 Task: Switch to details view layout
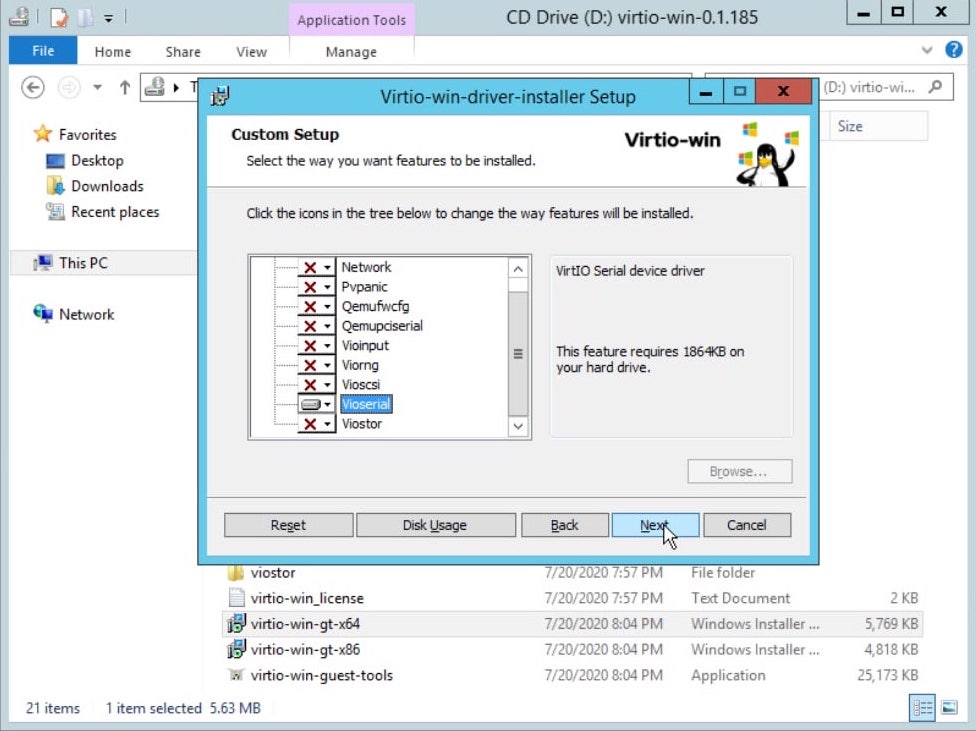(x=922, y=708)
